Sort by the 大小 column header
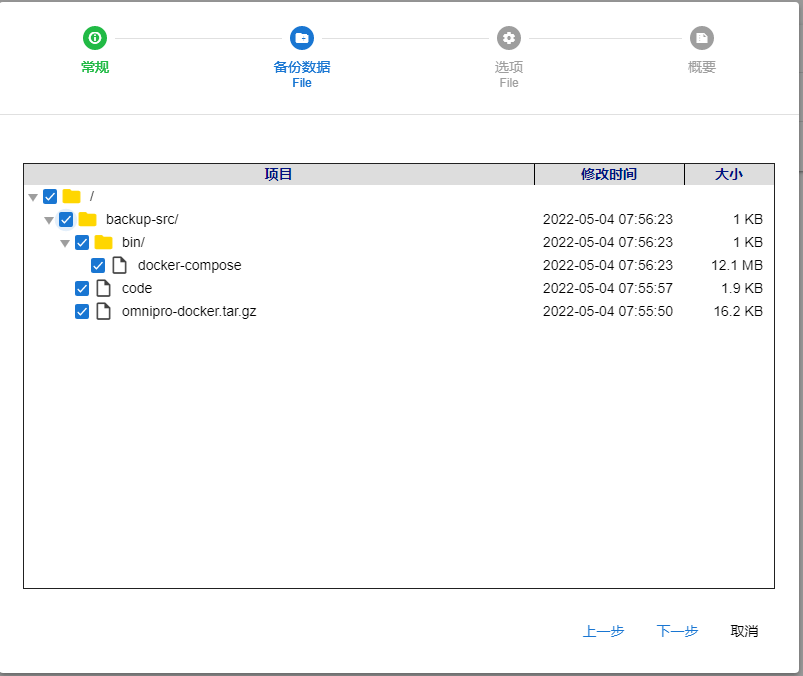The image size is (803, 676). pos(728,174)
